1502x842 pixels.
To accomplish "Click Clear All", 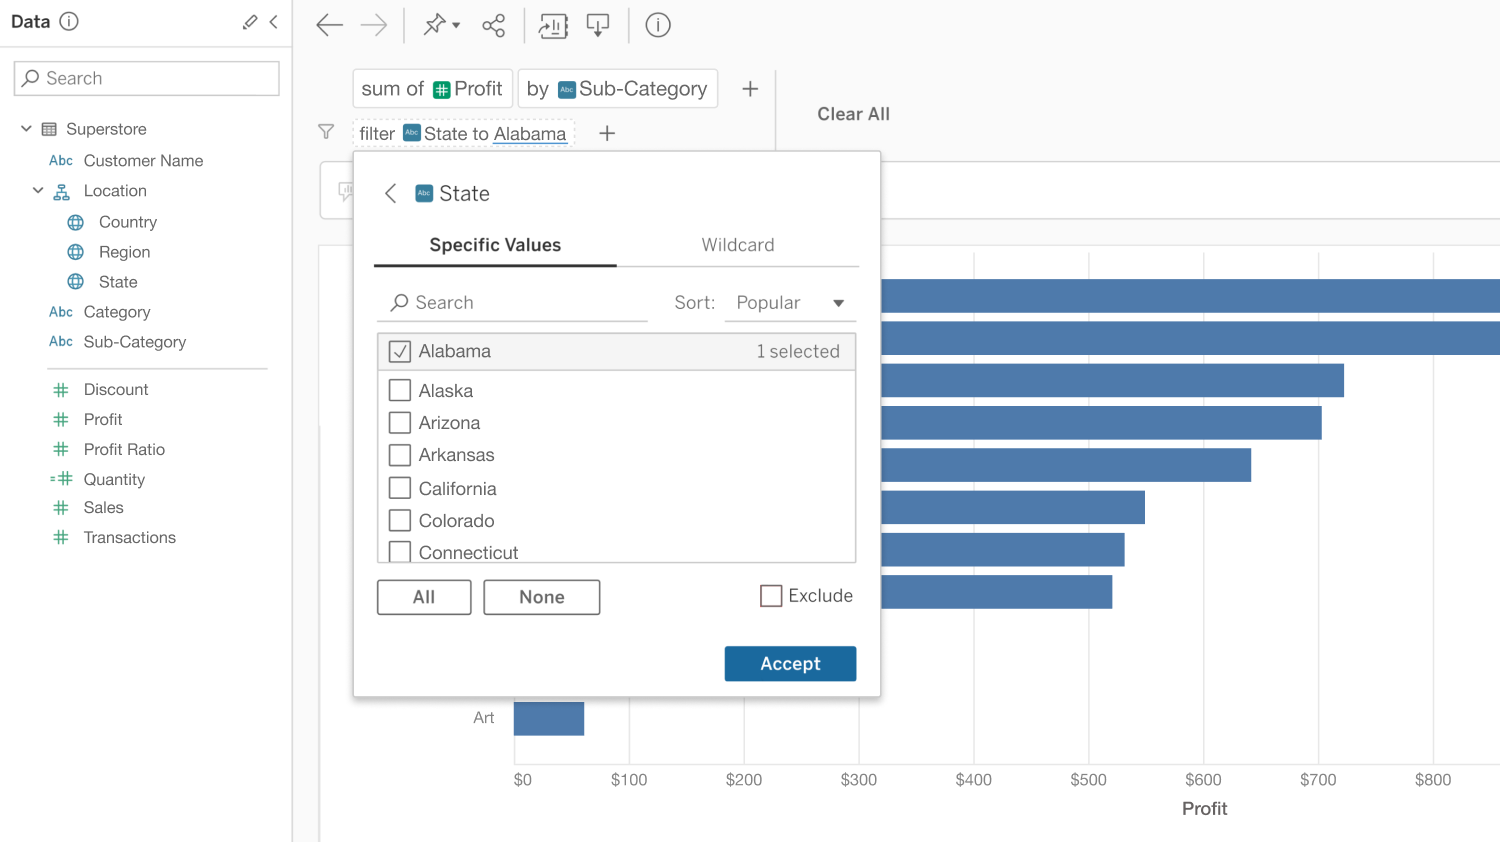I will 853,114.
